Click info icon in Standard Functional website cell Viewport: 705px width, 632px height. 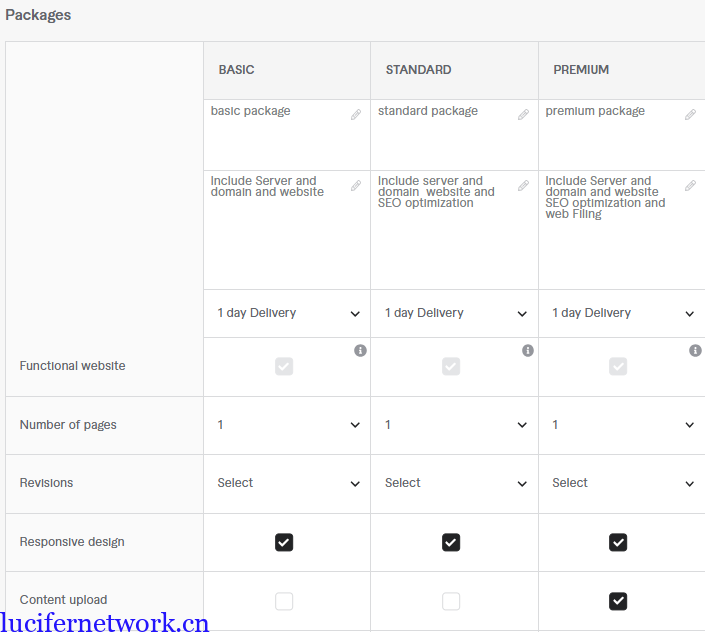[x=528, y=351]
